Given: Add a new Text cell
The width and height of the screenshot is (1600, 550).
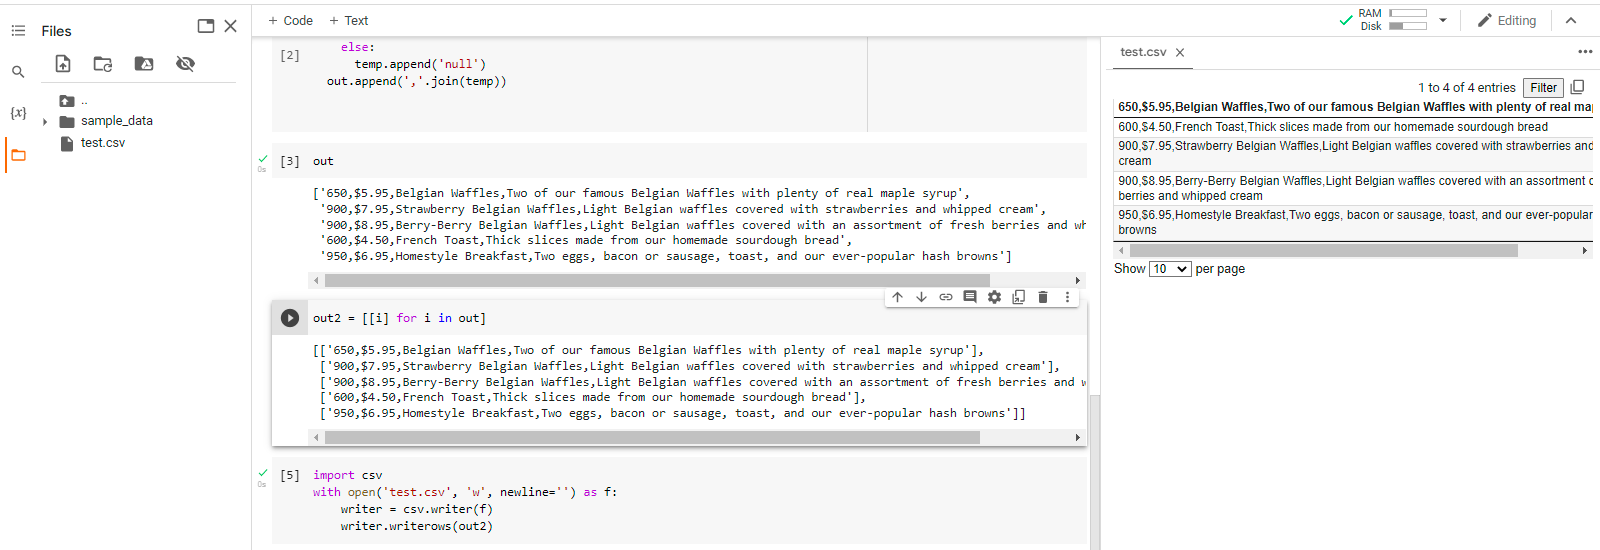Looking at the screenshot, I should coord(349,20).
